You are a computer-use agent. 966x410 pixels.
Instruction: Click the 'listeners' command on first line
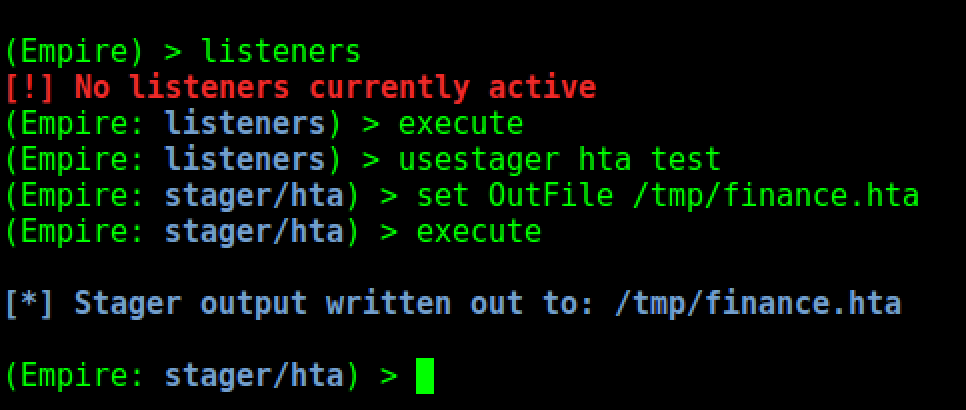point(280,50)
